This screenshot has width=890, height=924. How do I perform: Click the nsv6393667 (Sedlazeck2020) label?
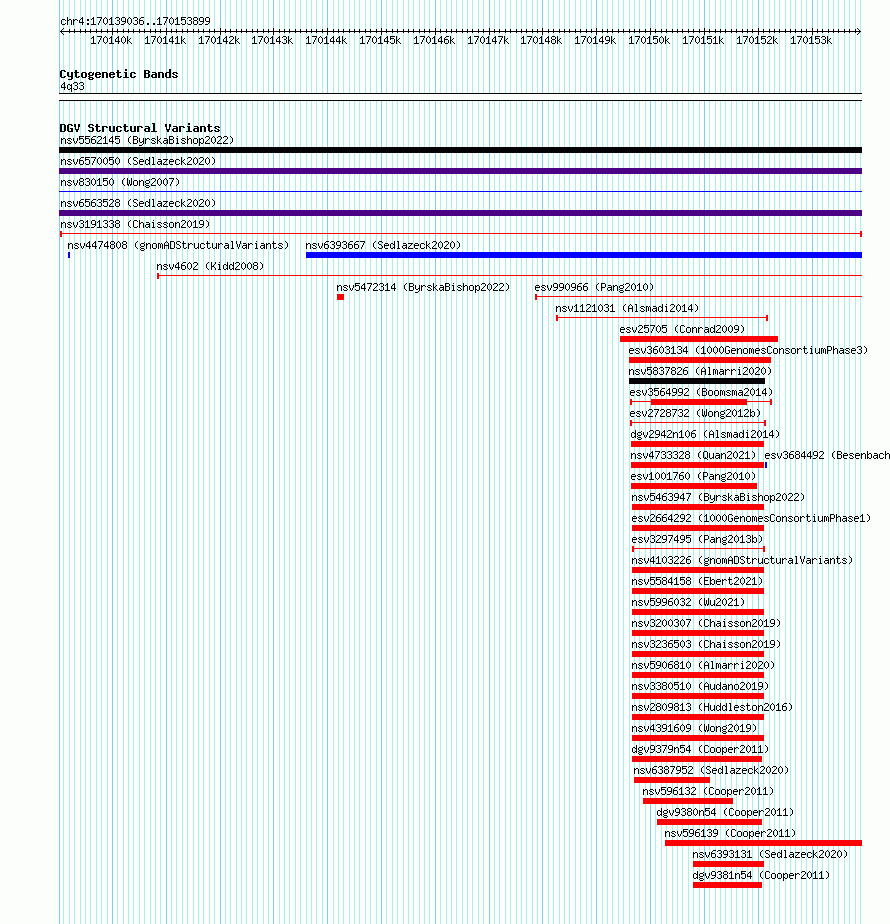pyautogui.click(x=383, y=245)
